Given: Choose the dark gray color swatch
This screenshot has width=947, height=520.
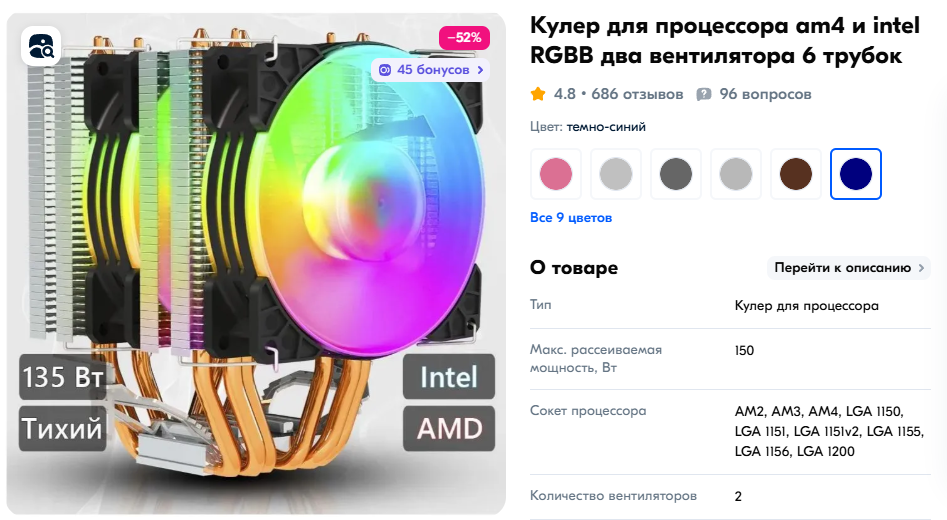Looking at the screenshot, I should tap(676, 174).
